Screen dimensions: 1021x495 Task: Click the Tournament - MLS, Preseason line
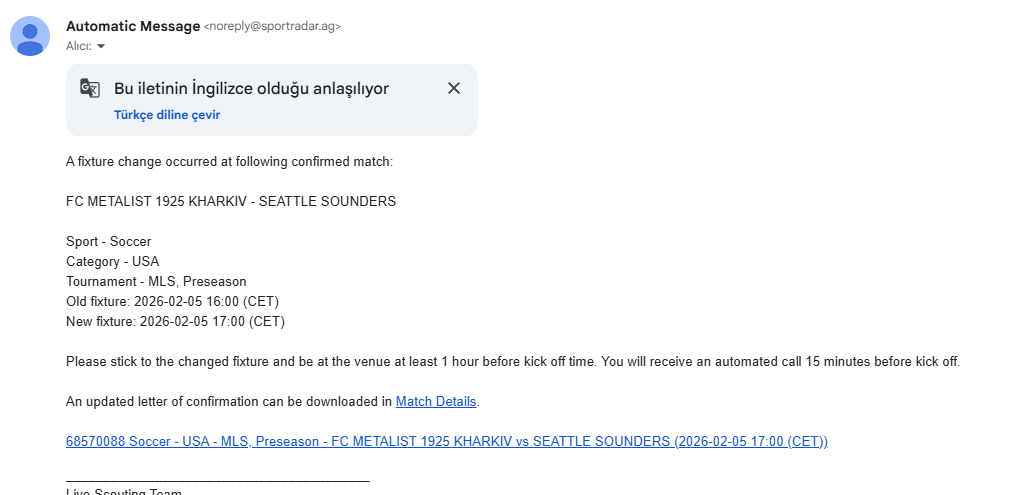[156, 281]
